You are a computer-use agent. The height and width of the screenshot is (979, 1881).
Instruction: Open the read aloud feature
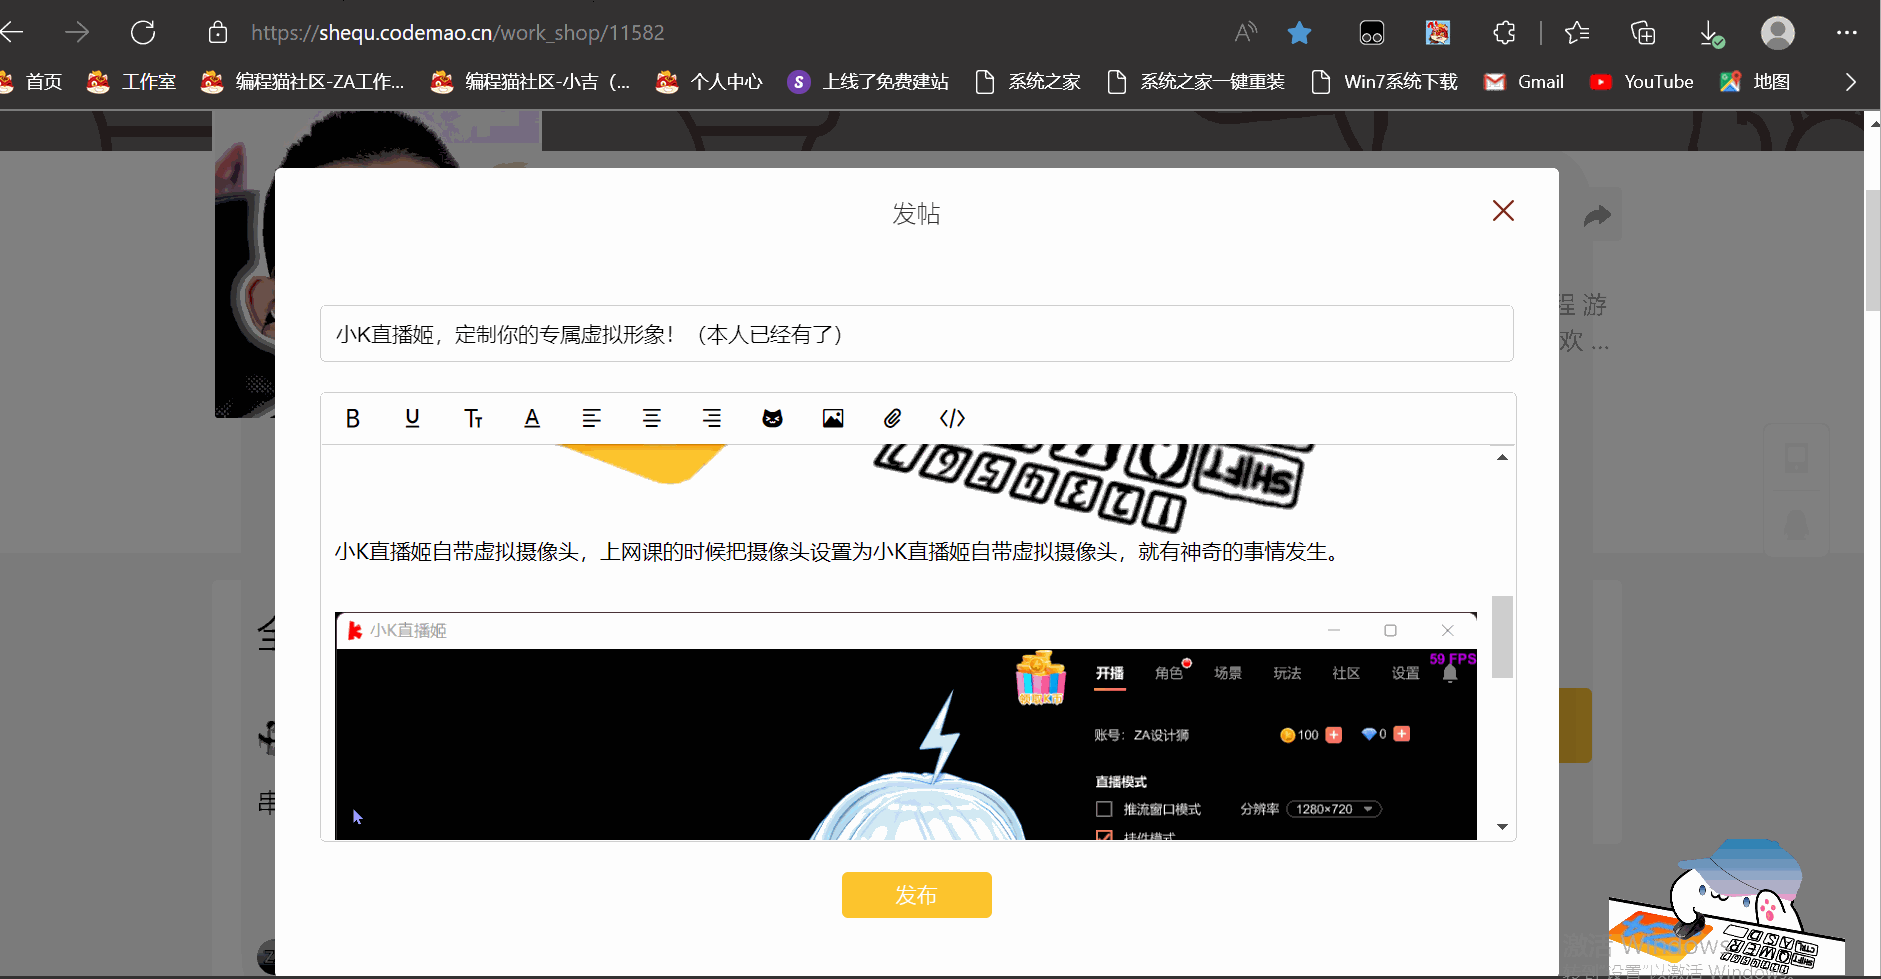(x=1245, y=33)
